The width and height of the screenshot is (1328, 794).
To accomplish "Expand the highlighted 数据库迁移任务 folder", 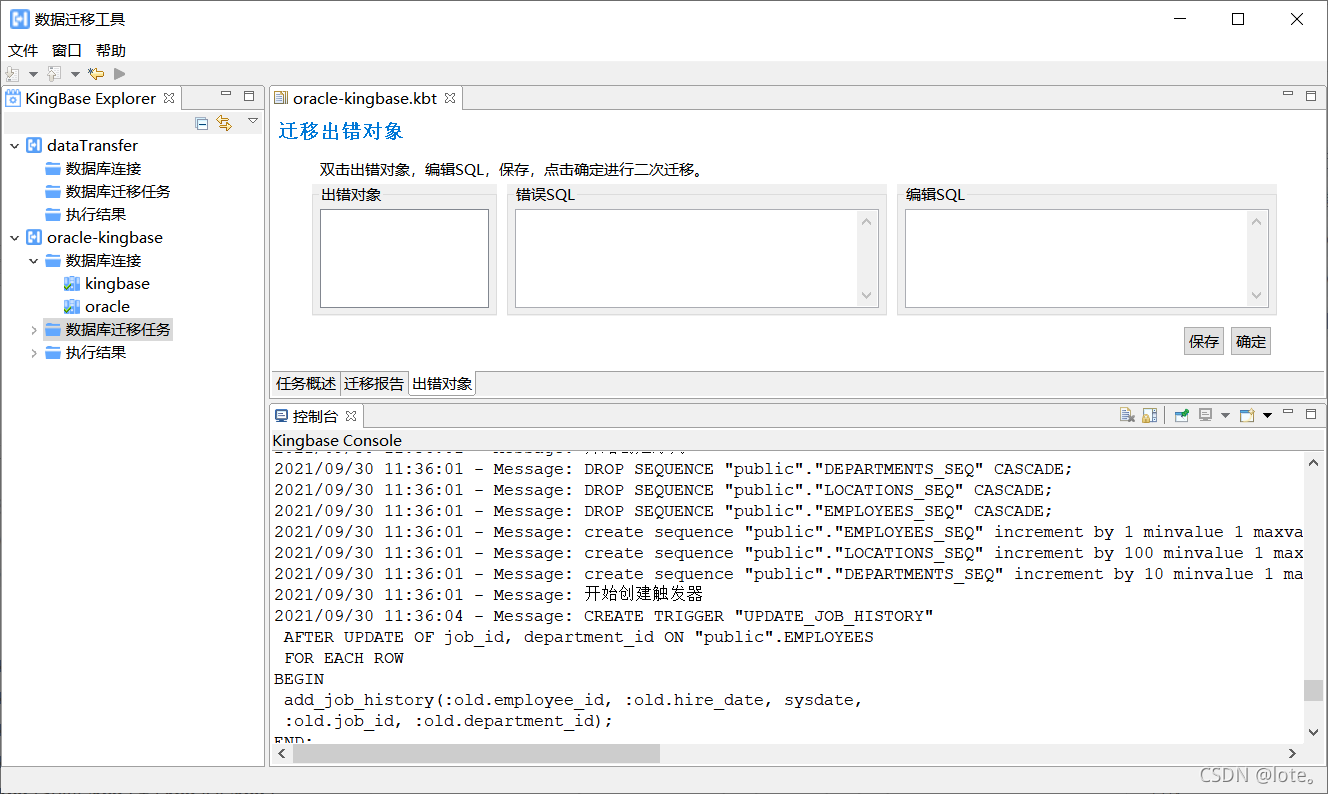I will [33, 330].
